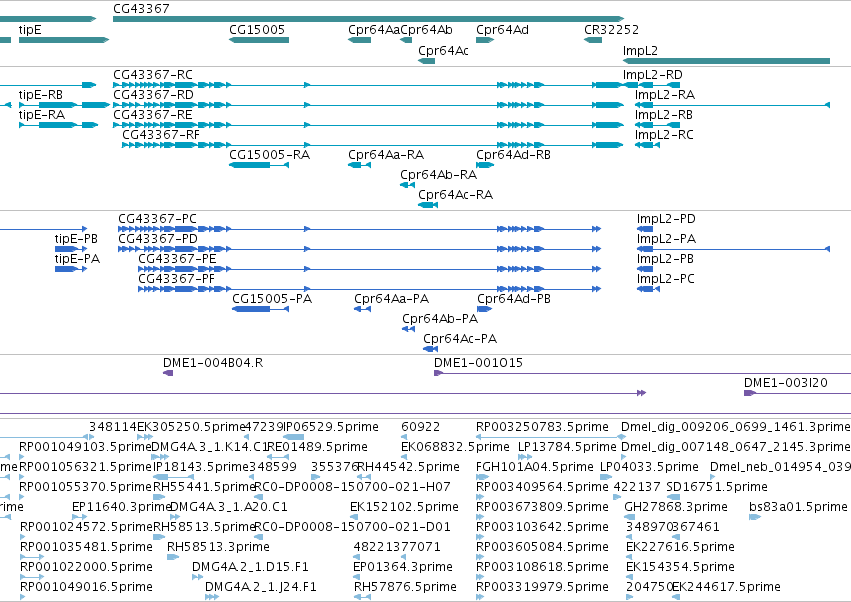The image size is (851, 602).
Task: Click the SD16751.5prime EST label
Action: (x=717, y=487)
